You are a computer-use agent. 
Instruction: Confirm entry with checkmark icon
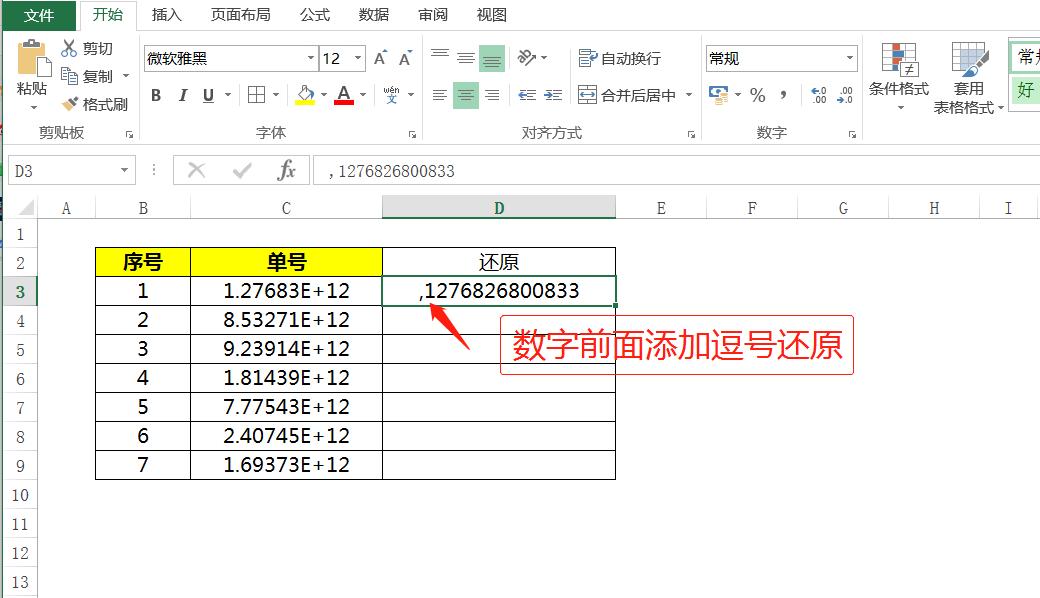coord(242,171)
